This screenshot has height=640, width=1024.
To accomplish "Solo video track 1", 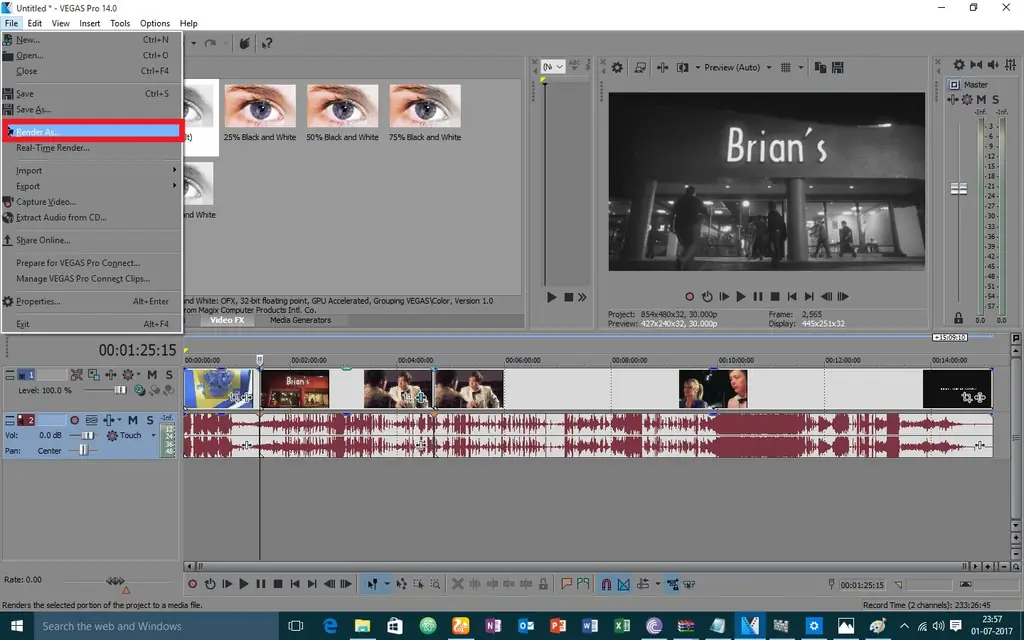I will pos(168,375).
